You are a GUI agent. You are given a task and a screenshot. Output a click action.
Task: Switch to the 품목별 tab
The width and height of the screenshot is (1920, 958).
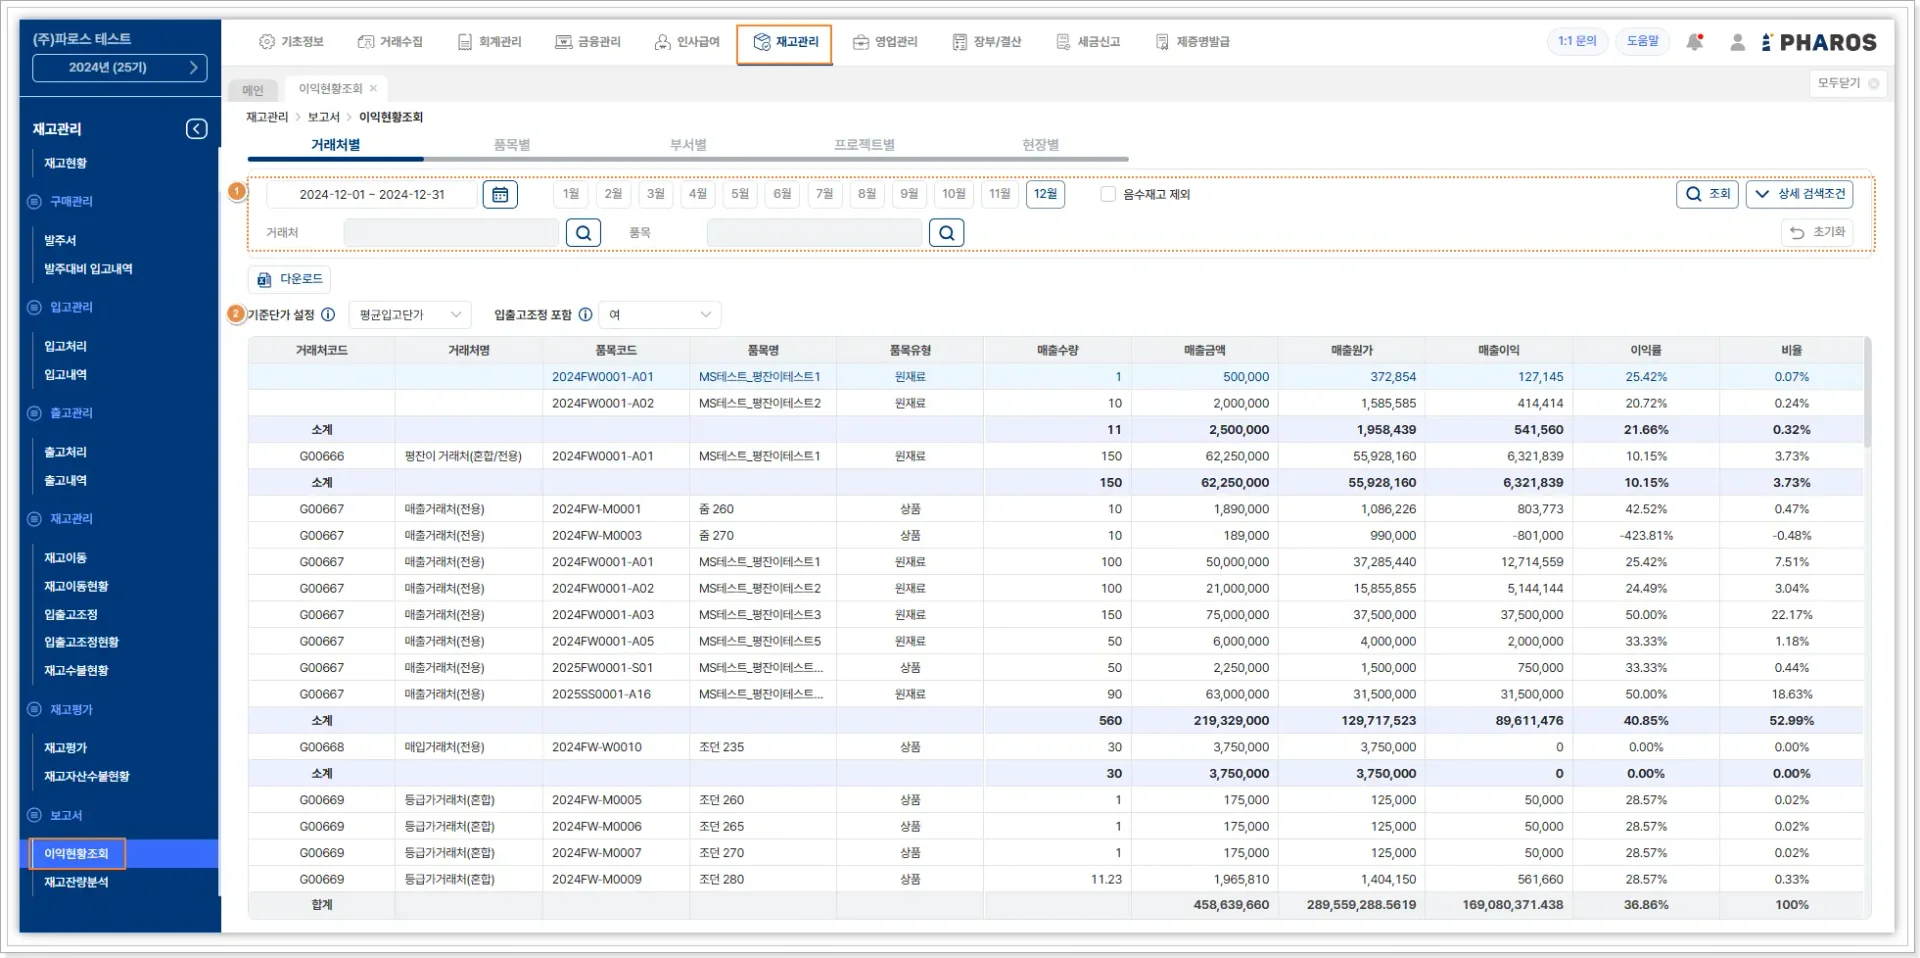[x=511, y=145]
